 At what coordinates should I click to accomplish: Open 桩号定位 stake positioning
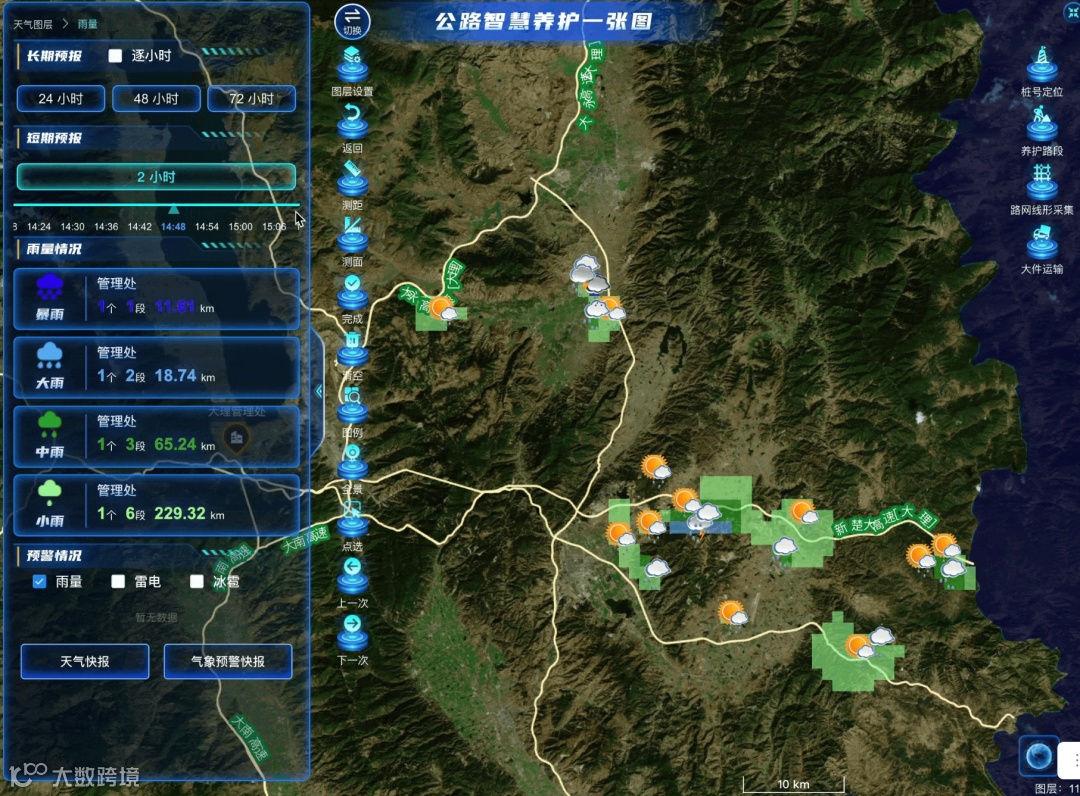tap(1042, 64)
